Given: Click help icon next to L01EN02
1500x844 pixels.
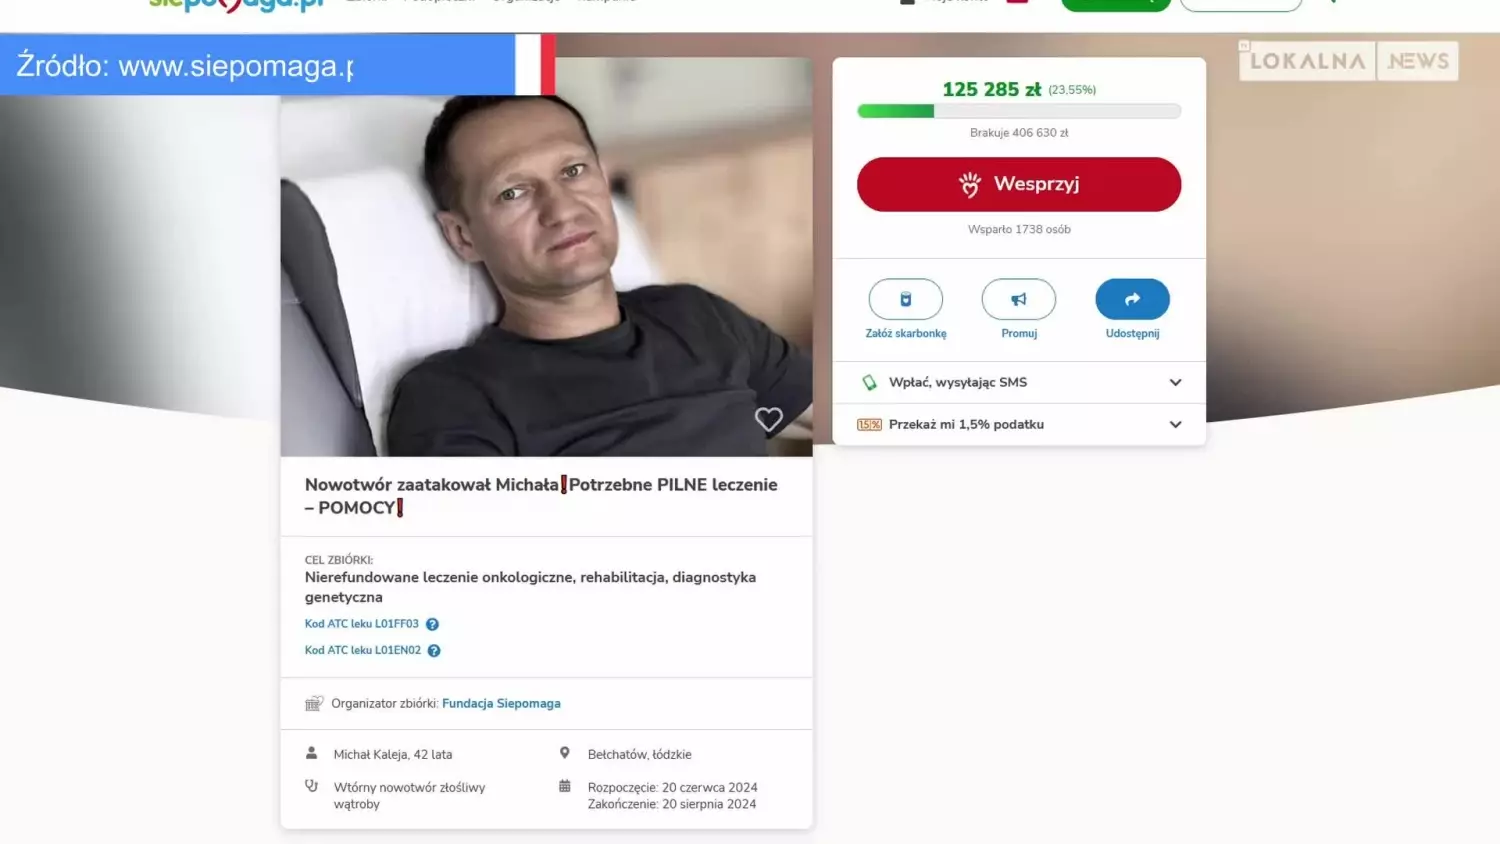Looking at the screenshot, I should point(434,650).
